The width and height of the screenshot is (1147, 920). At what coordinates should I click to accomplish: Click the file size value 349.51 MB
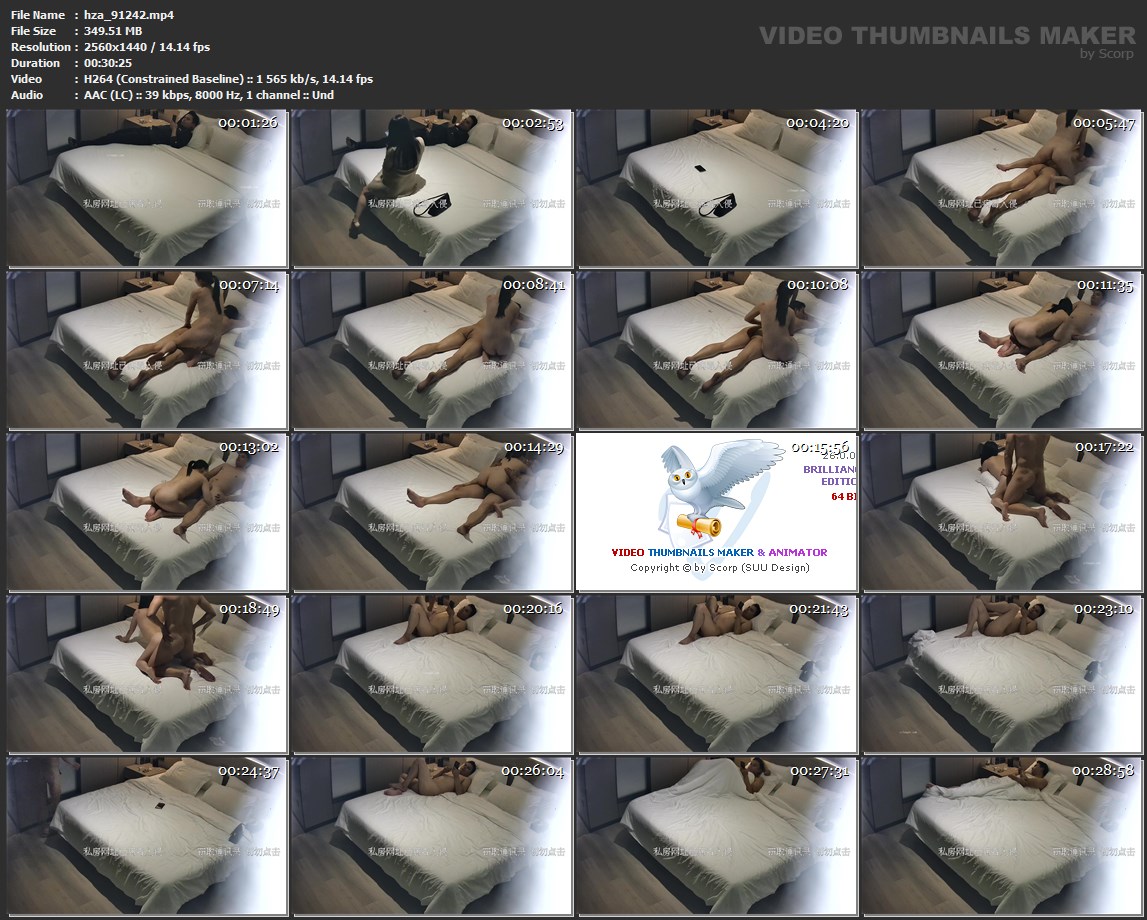tap(113, 31)
